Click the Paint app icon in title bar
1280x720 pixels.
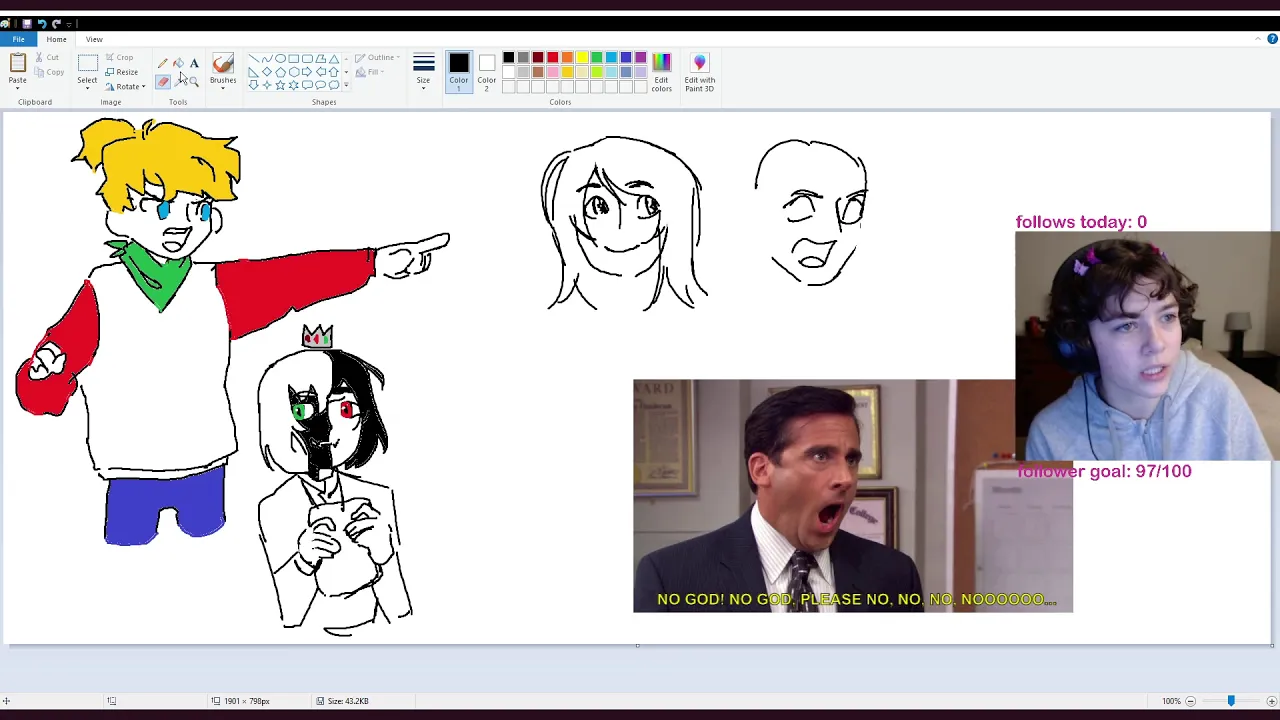point(6,23)
